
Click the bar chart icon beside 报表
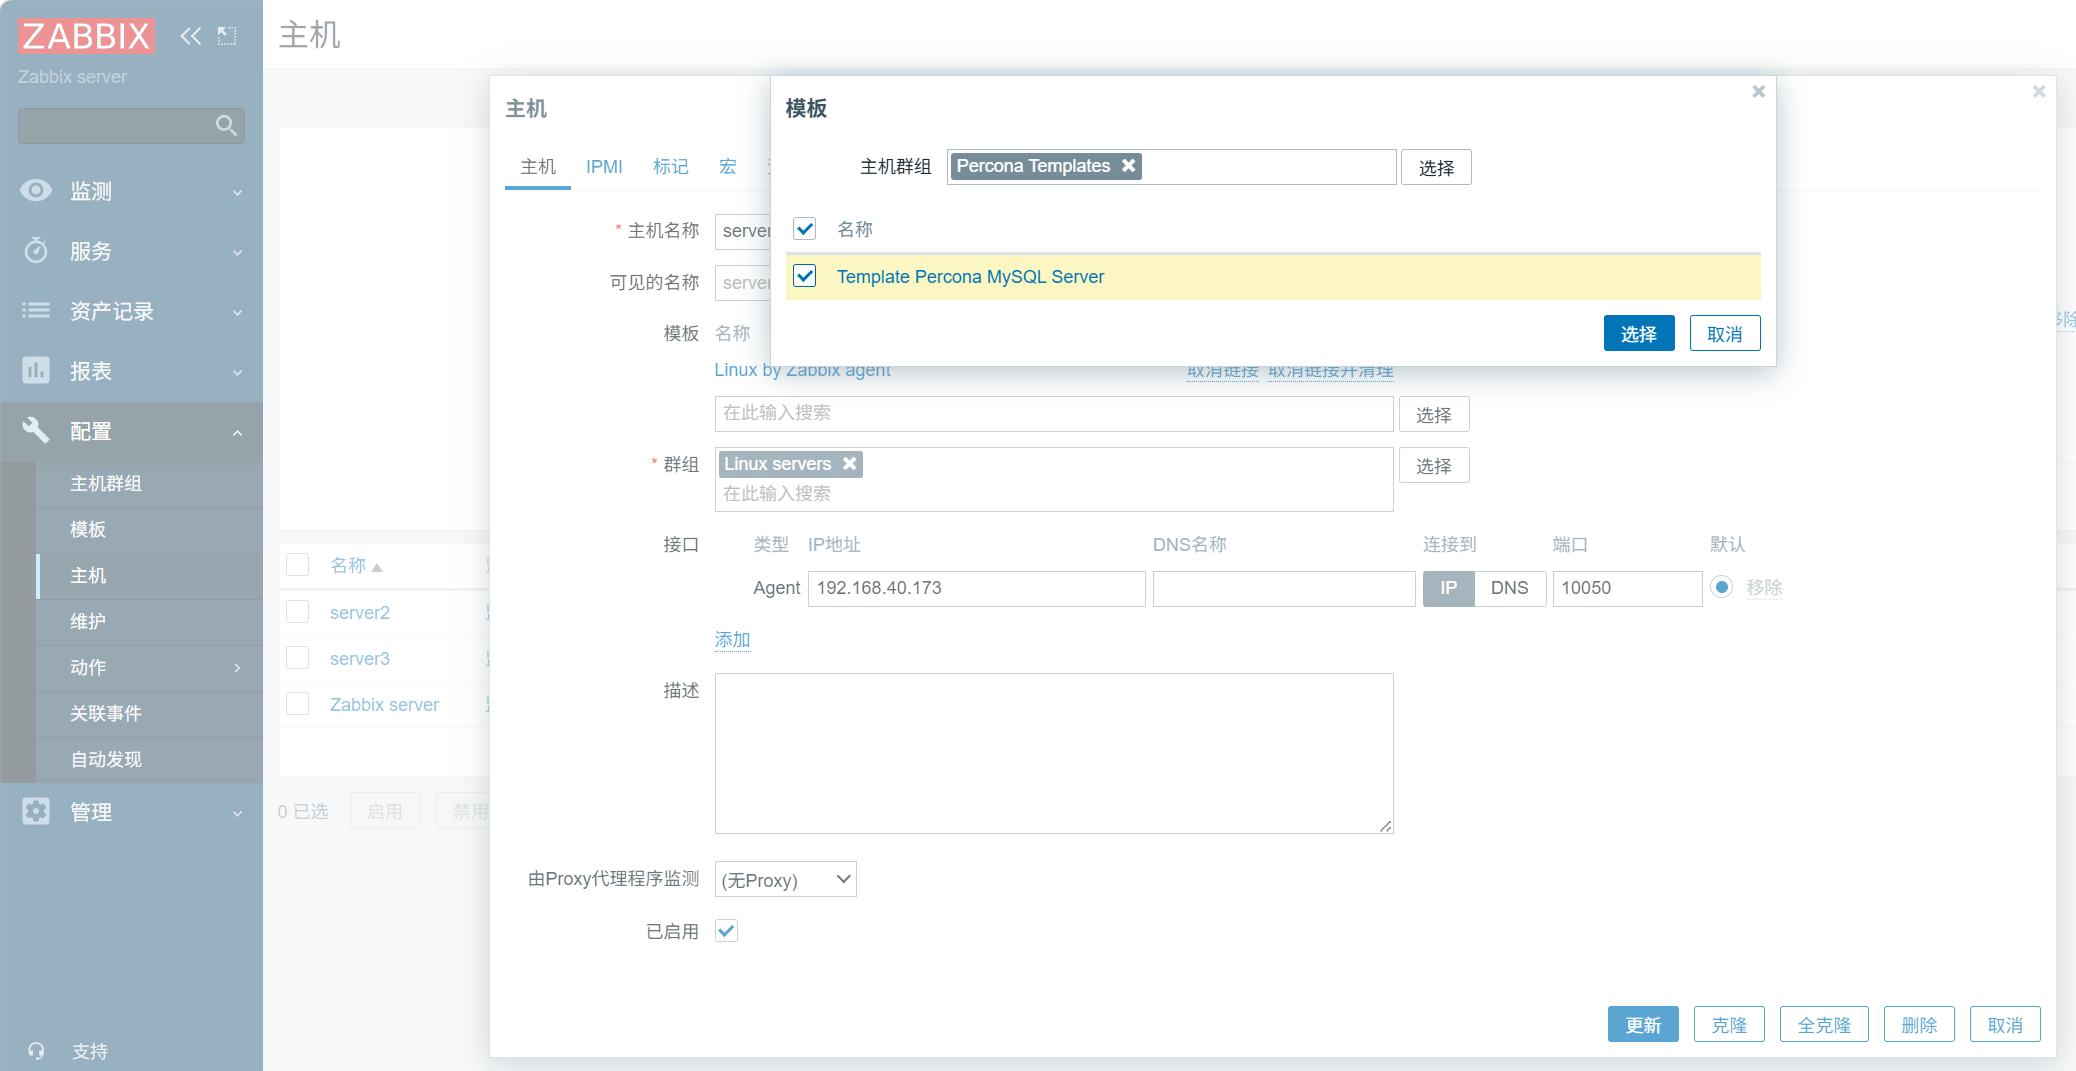tap(36, 370)
